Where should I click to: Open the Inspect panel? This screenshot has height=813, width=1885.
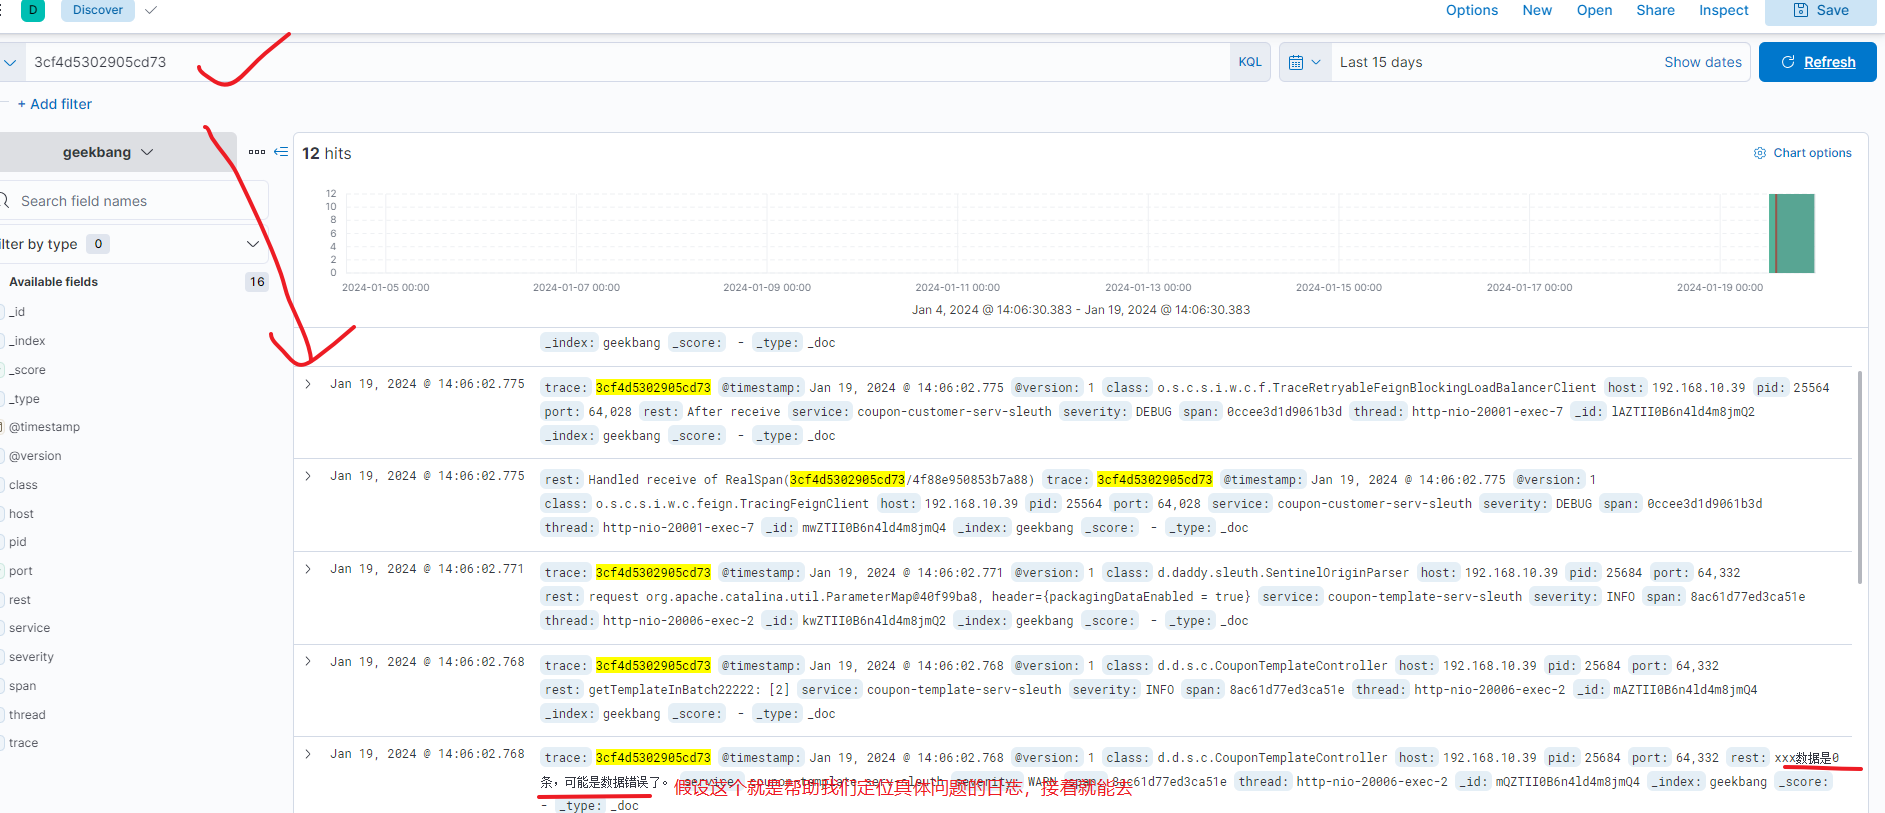(x=1723, y=10)
